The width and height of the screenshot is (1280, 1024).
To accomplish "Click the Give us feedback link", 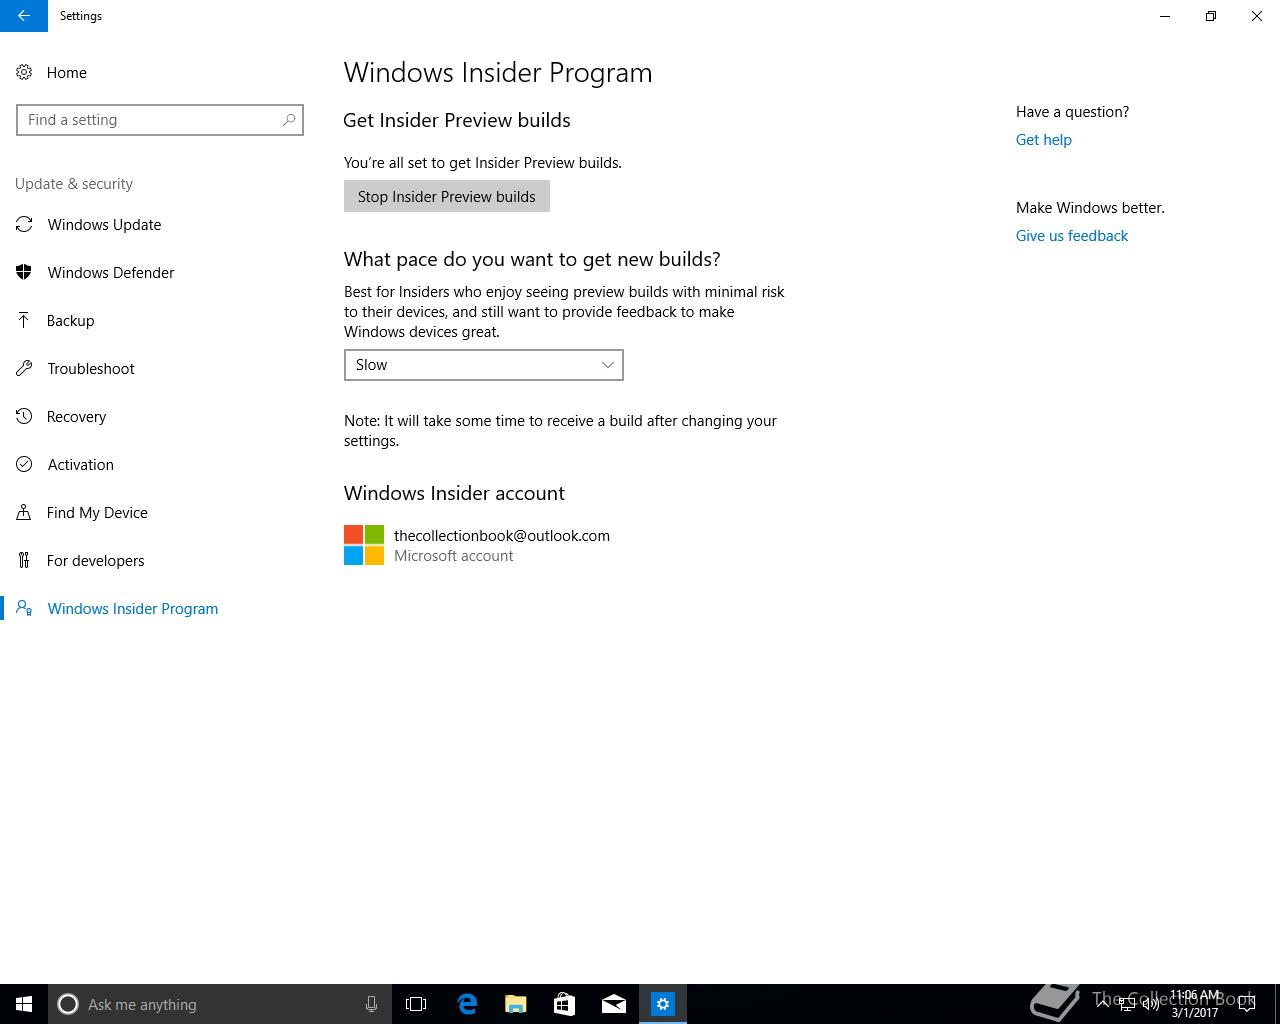I will click(x=1072, y=236).
